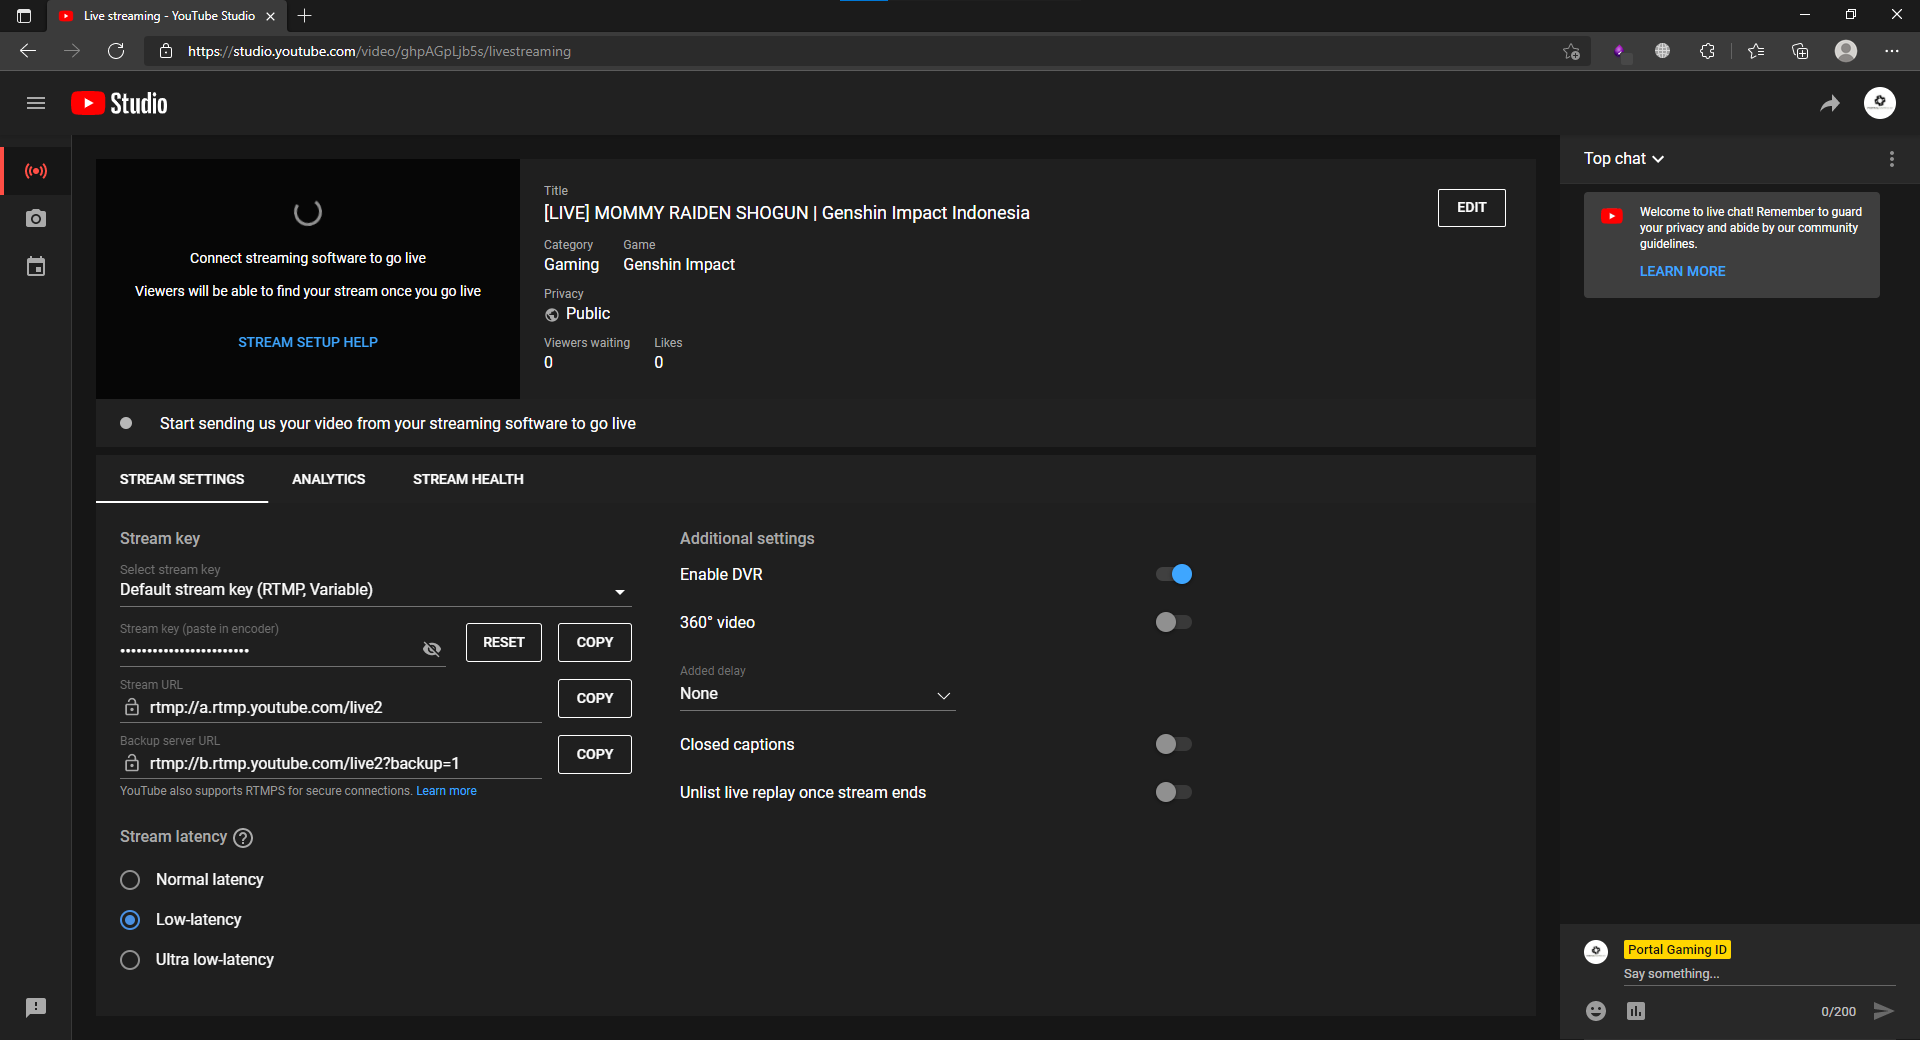Screen dimensions: 1920x1040
Task: Reveal stream key with eye icon
Action: tap(432, 649)
